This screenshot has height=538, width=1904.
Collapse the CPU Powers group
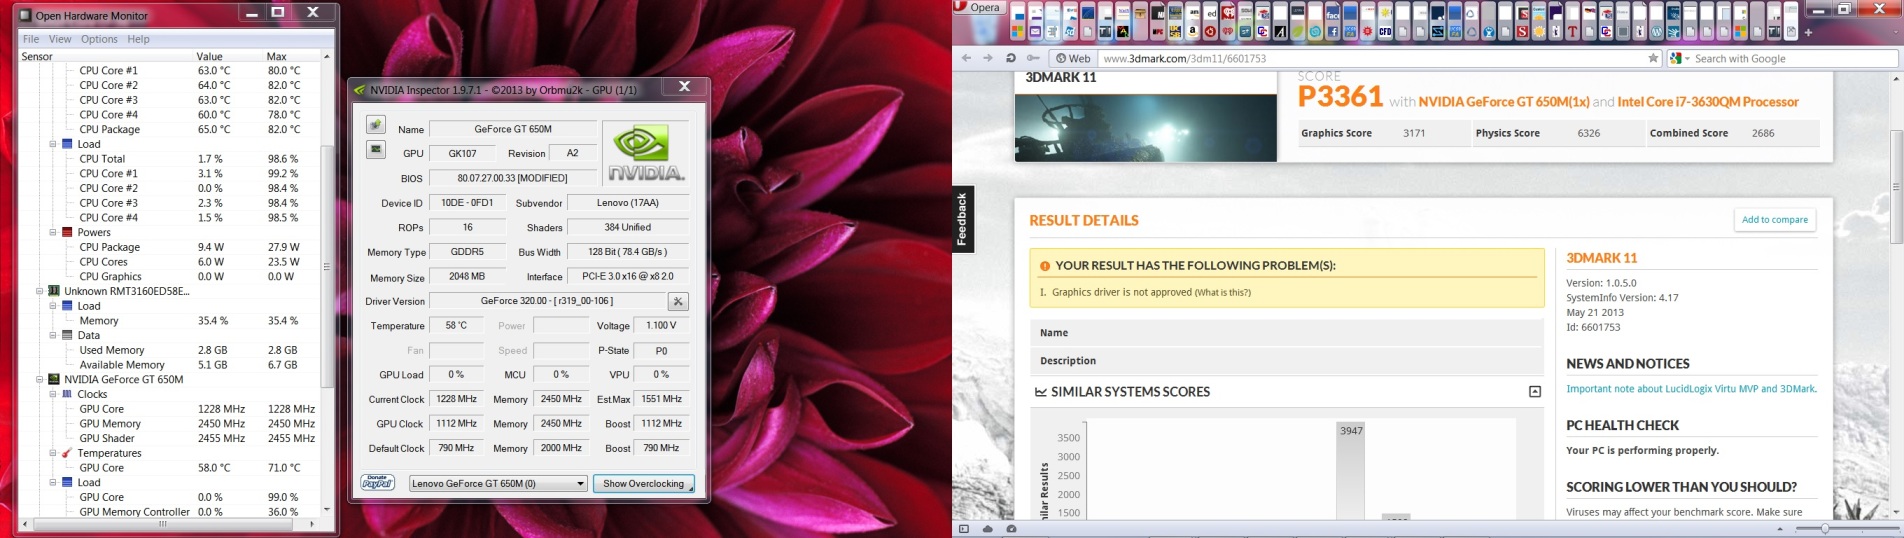pos(53,232)
